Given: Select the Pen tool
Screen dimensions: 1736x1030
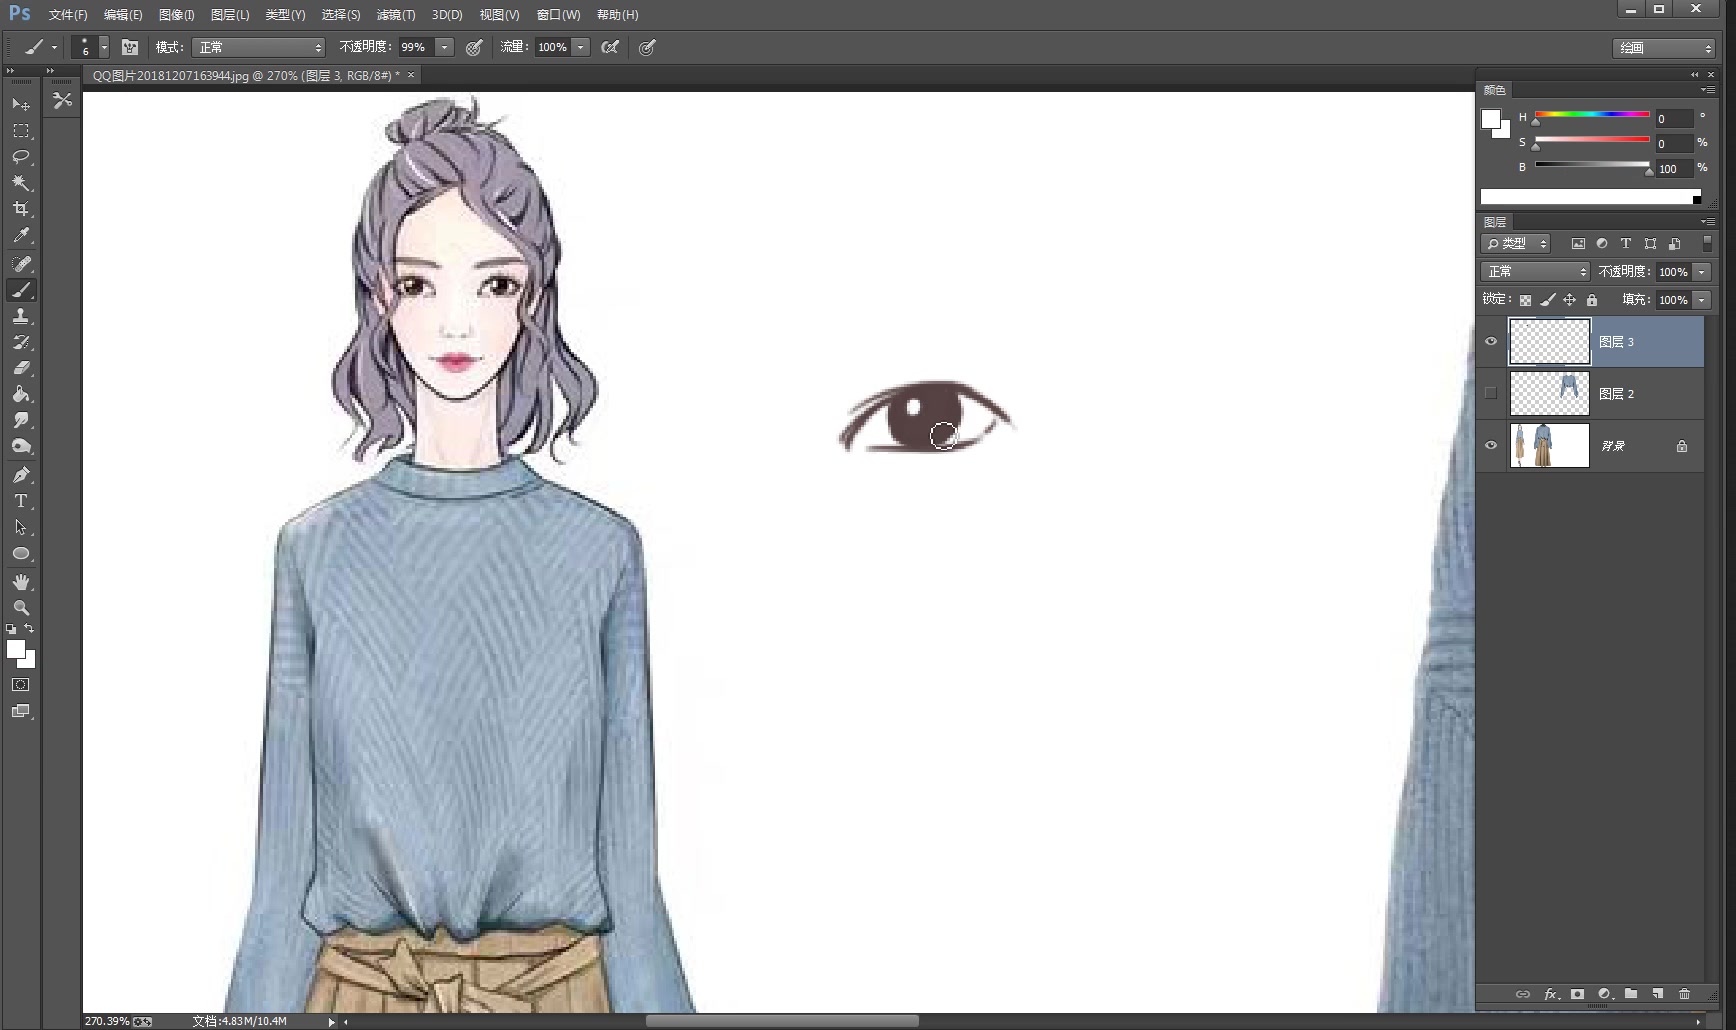Looking at the screenshot, I should [x=20, y=475].
